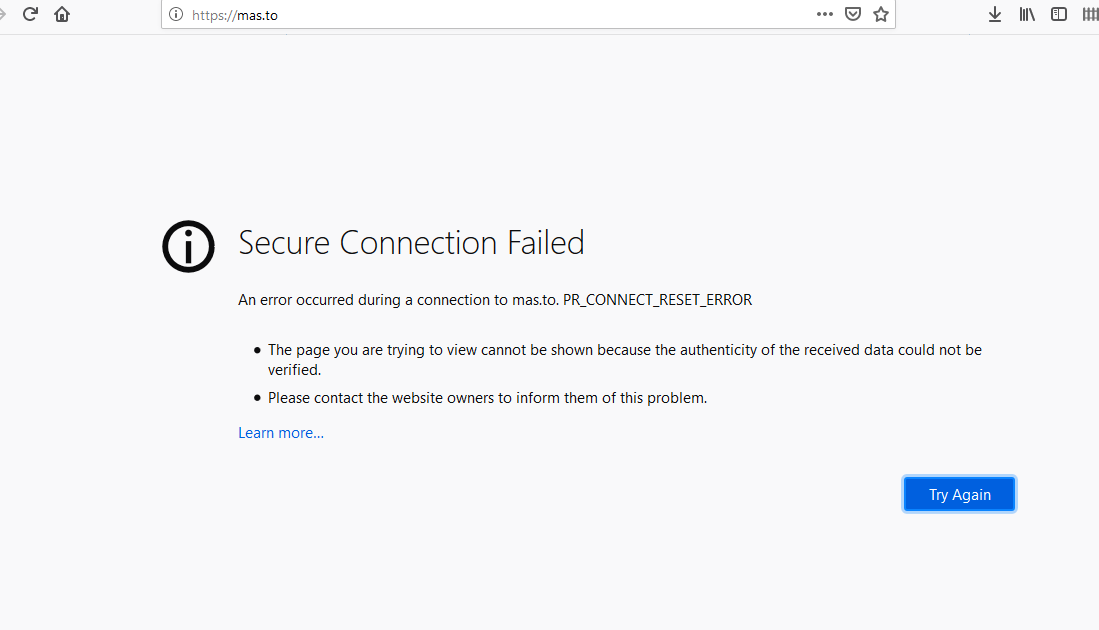Viewport: 1099px width, 630px height.
Task: Click the large info icon beside heading
Action: pyautogui.click(x=188, y=246)
